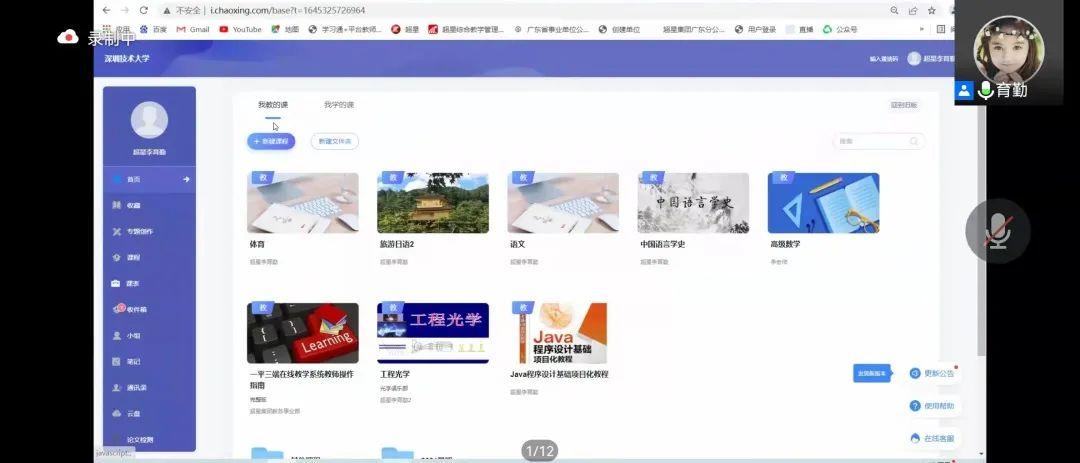This screenshot has height=463, width=1080.
Task: Unmute the crossed-out microphone button
Action: pos(997,231)
